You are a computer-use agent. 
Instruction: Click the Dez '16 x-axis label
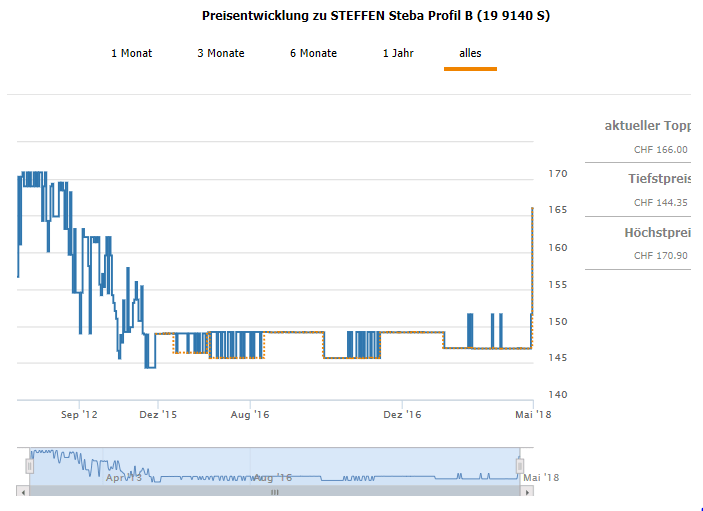pyautogui.click(x=402, y=413)
